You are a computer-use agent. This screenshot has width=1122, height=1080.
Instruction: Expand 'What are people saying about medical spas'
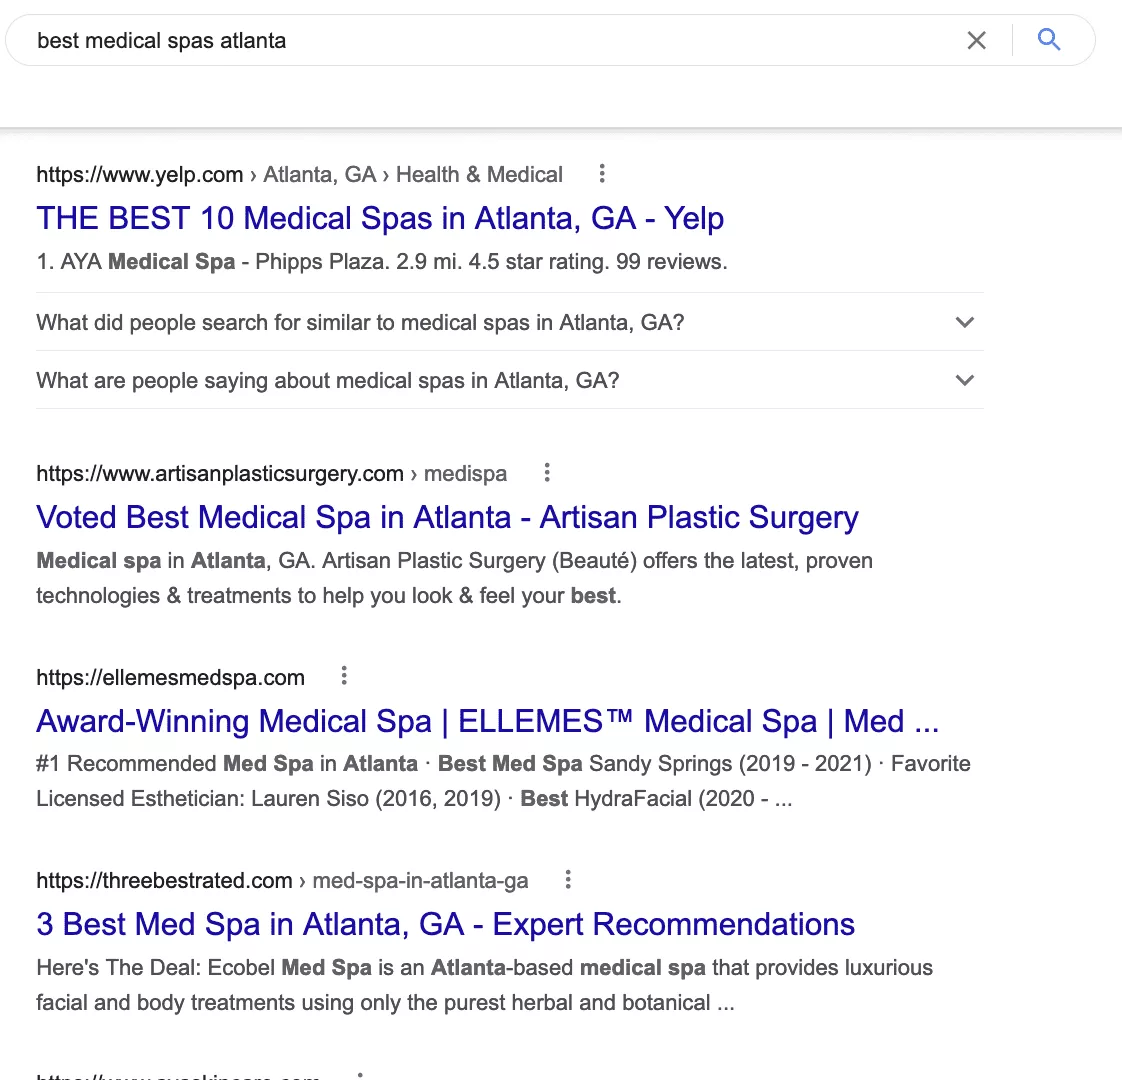(x=964, y=380)
